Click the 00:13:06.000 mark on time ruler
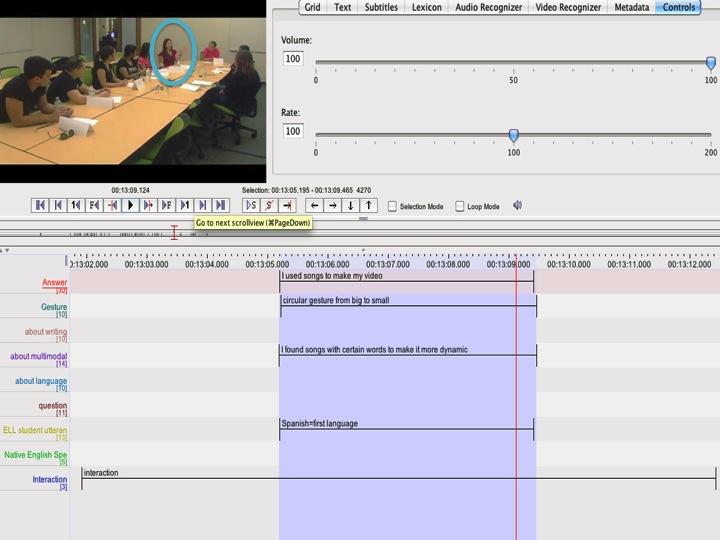Screen dimensions: 720x540 coord(327,264)
